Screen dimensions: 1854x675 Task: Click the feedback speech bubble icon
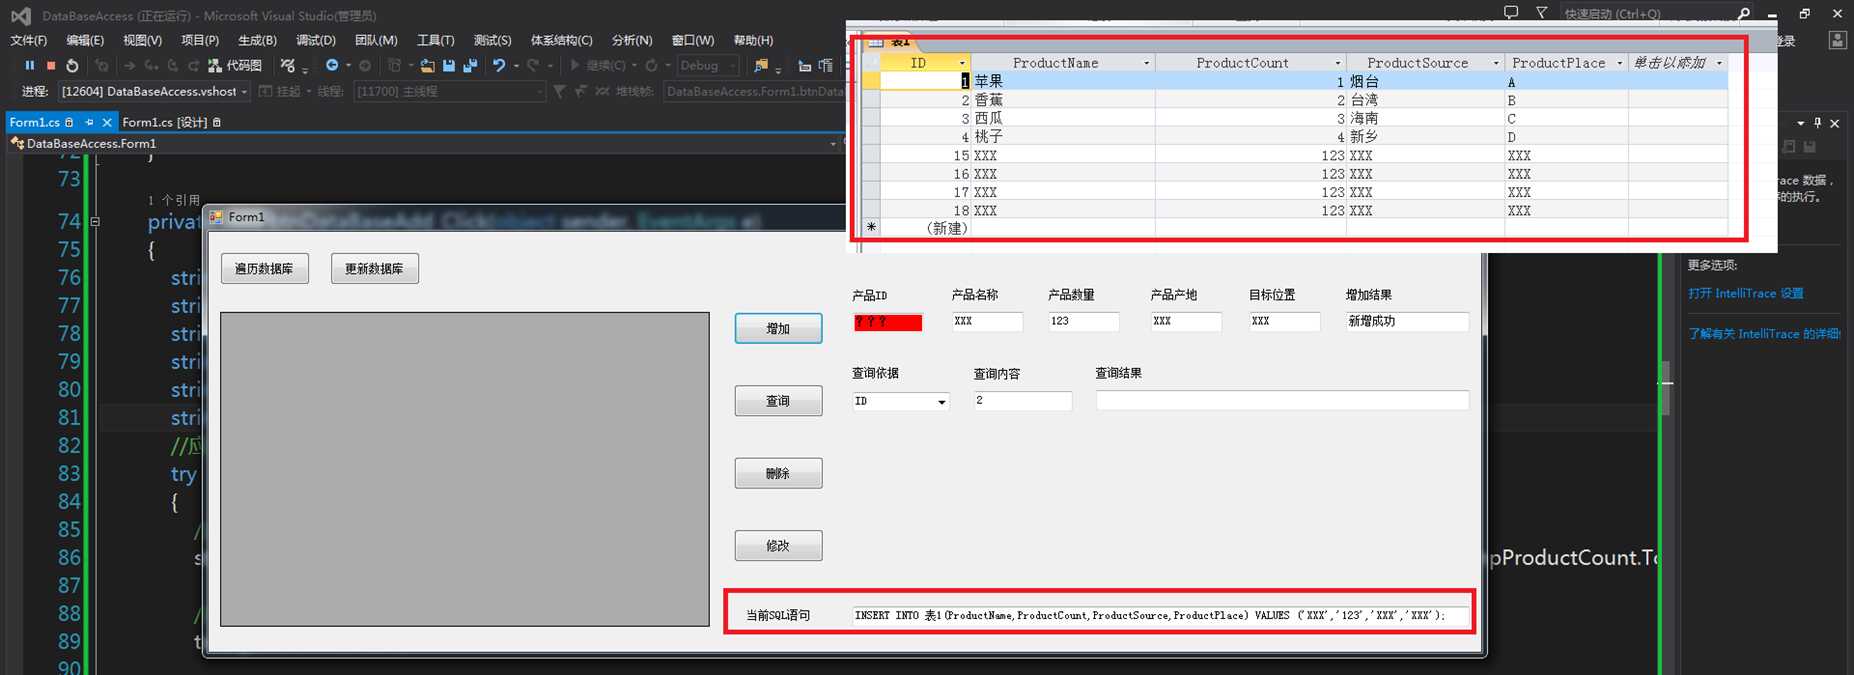tap(1511, 13)
